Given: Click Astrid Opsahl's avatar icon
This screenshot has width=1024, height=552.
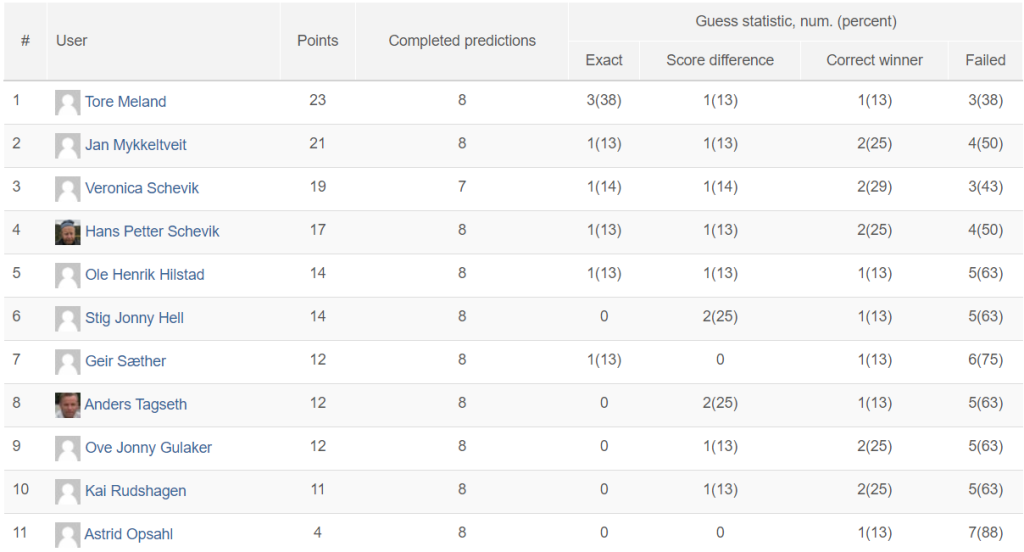Looking at the screenshot, I should click(67, 535).
